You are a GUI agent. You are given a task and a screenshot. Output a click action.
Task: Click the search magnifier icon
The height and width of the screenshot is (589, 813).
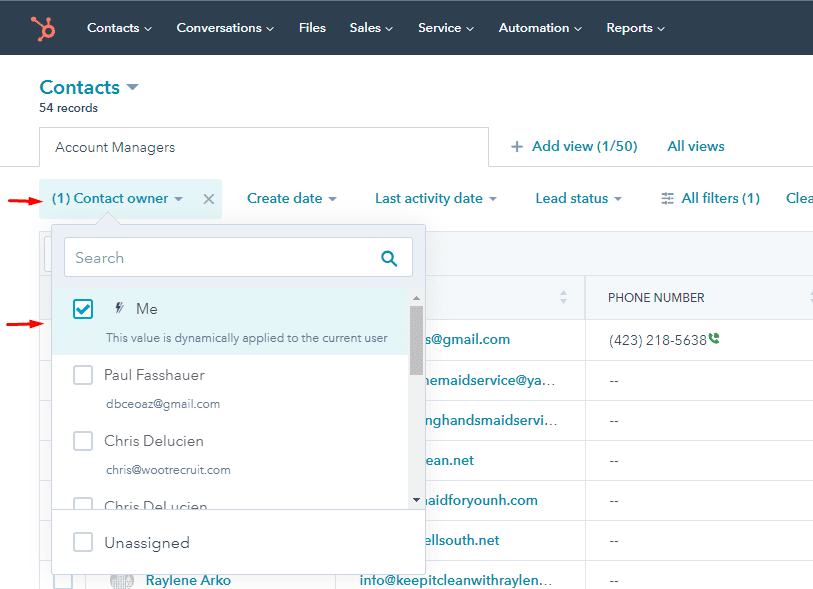tap(389, 258)
